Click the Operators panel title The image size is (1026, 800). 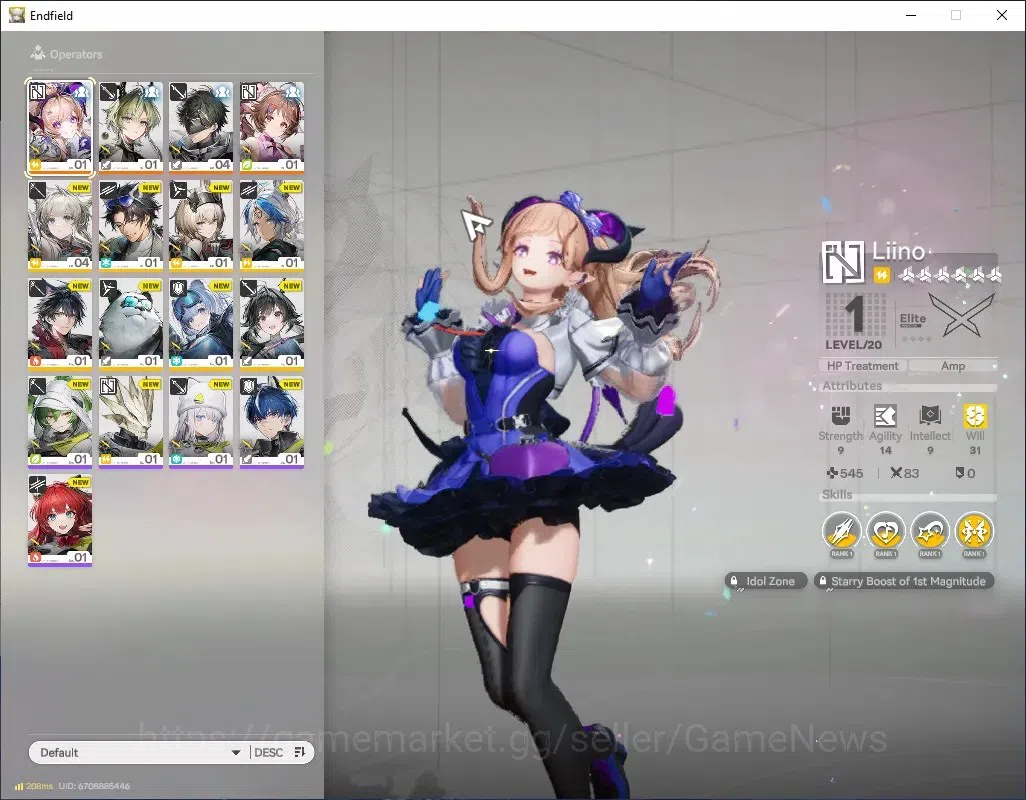(76, 54)
